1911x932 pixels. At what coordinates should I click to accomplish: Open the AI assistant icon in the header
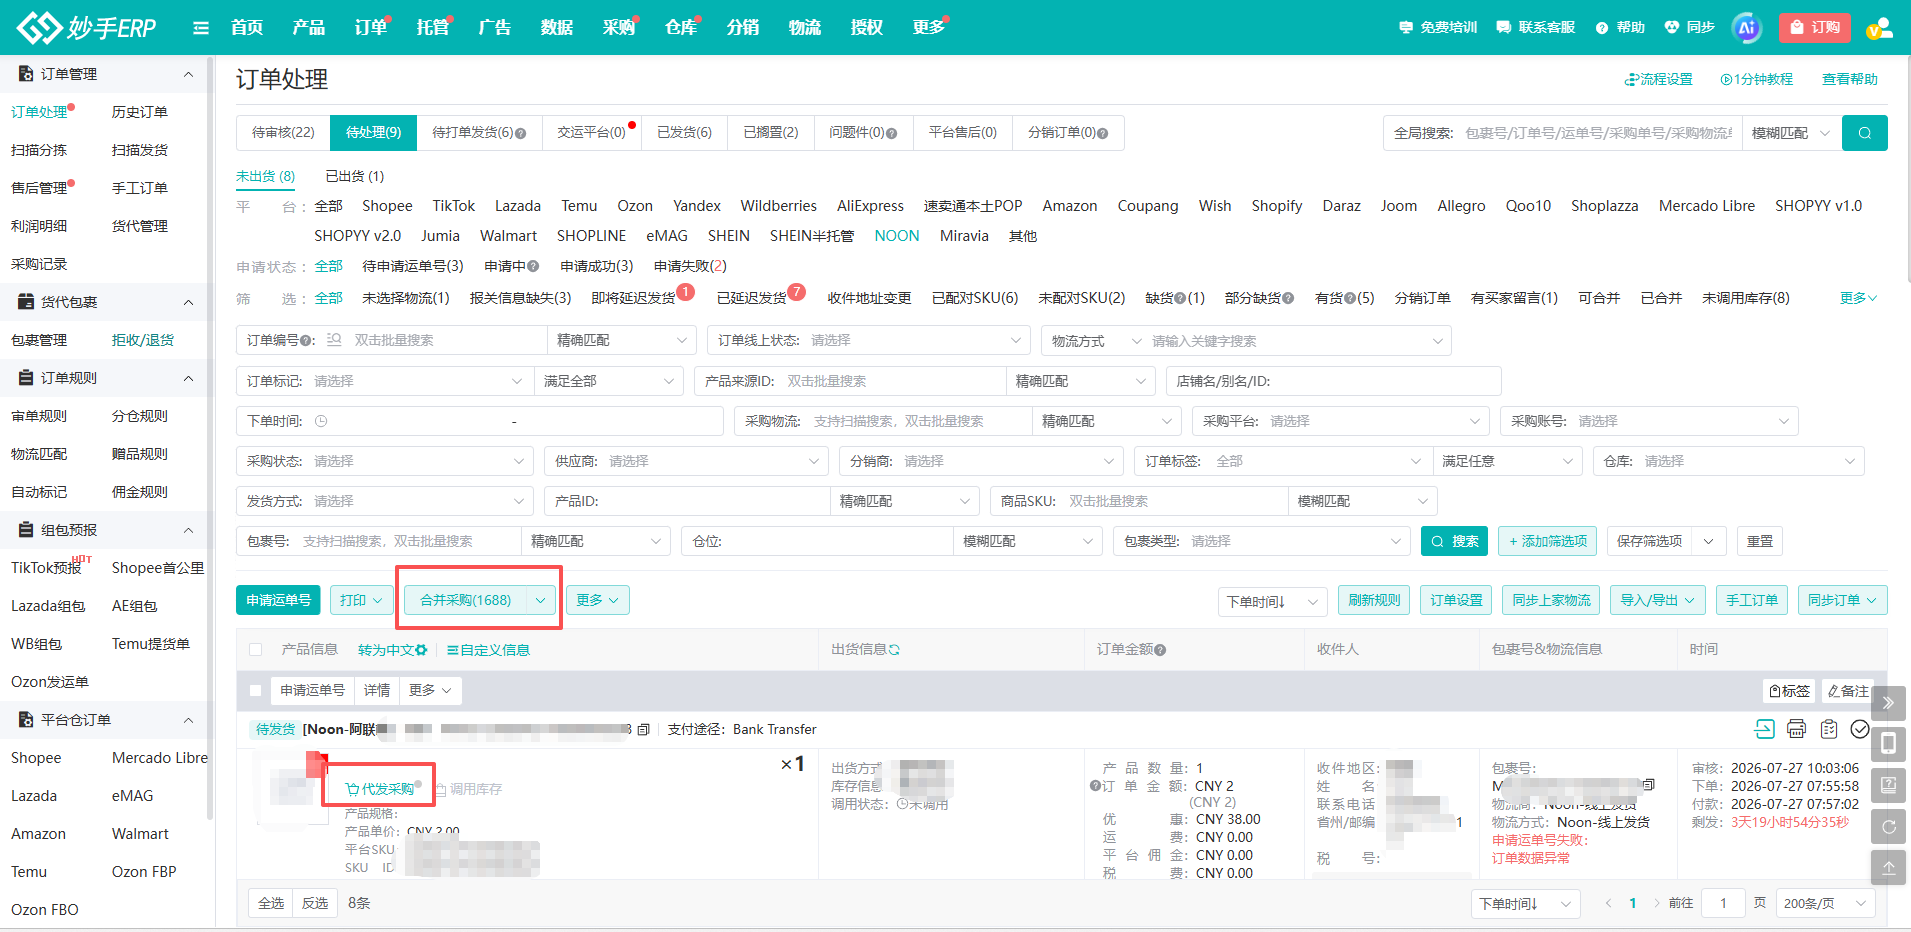[1747, 28]
